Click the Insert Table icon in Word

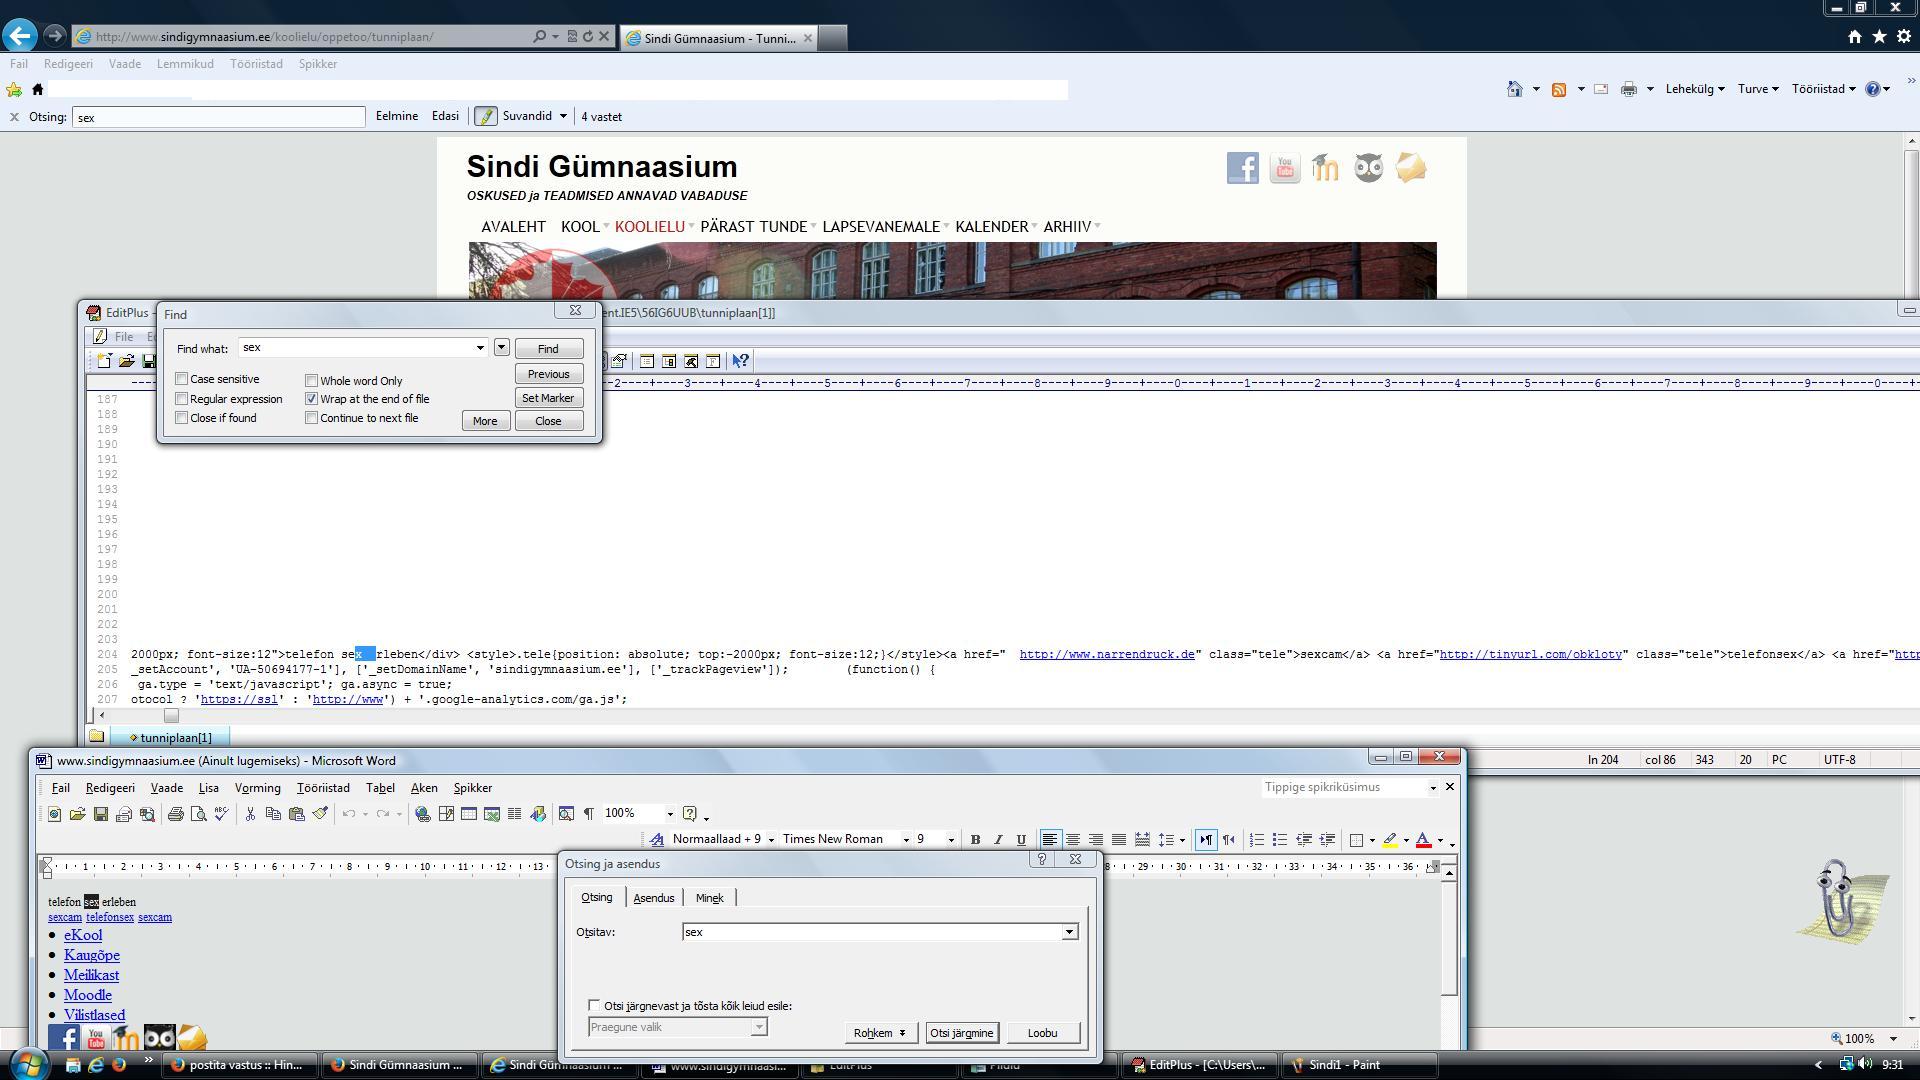[x=468, y=814]
